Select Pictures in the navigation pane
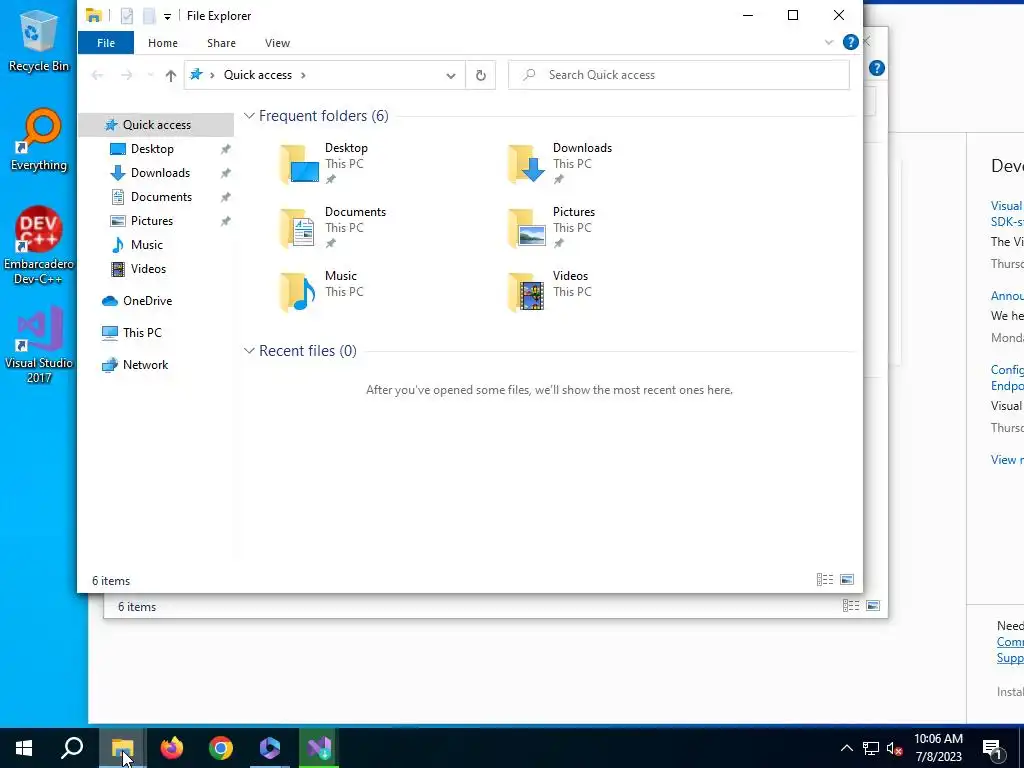This screenshot has width=1024, height=768. pyautogui.click(x=156, y=221)
